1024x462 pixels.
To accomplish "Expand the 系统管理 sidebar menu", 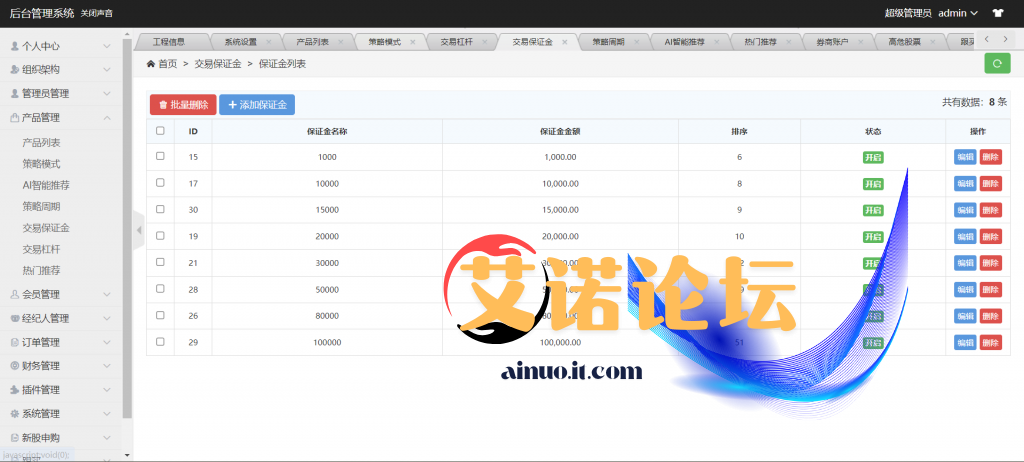I will (61, 414).
